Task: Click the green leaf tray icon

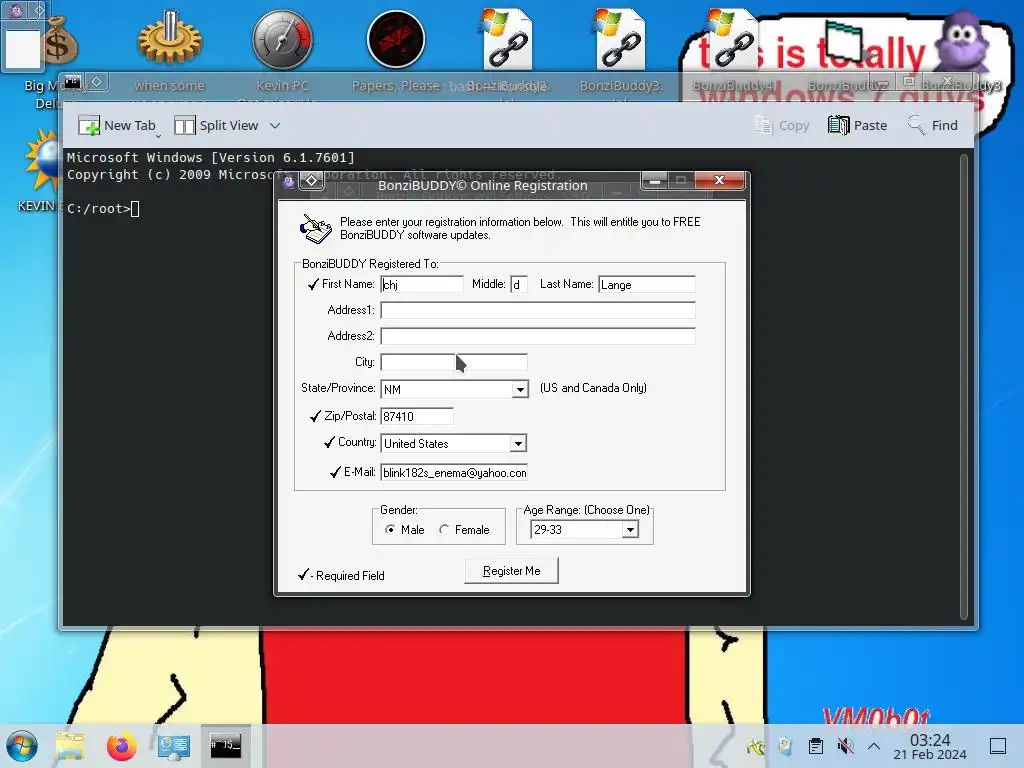Action: (756, 746)
